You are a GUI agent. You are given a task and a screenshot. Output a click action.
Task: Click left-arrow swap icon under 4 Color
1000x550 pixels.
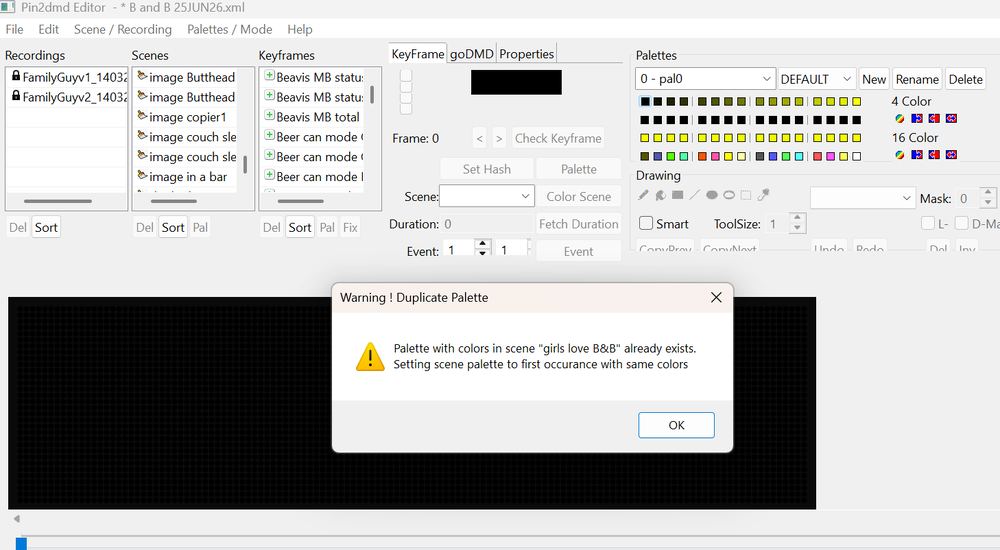934,119
